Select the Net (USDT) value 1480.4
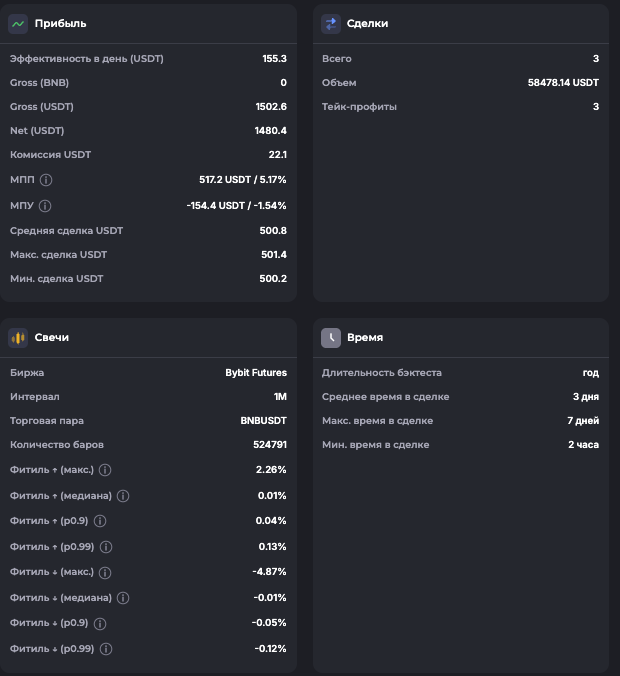Screen dimensions: 620x676 (270, 131)
